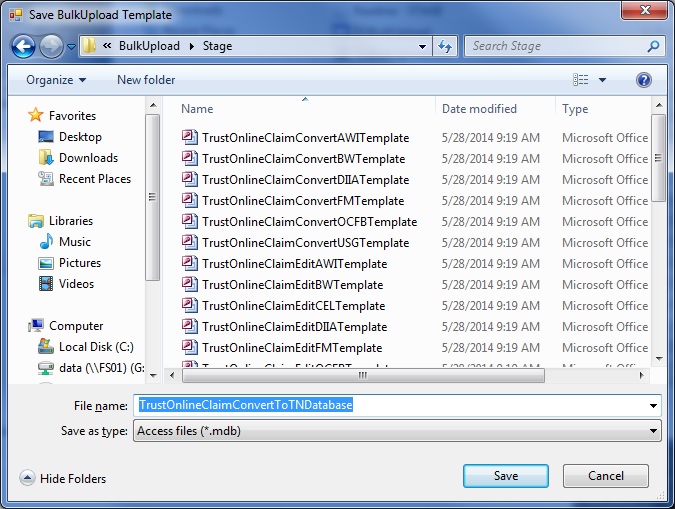This screenshot has width=675, height=509.
Task: Collapse the dialog with Hide Folders
Action: tap(63, 479)
